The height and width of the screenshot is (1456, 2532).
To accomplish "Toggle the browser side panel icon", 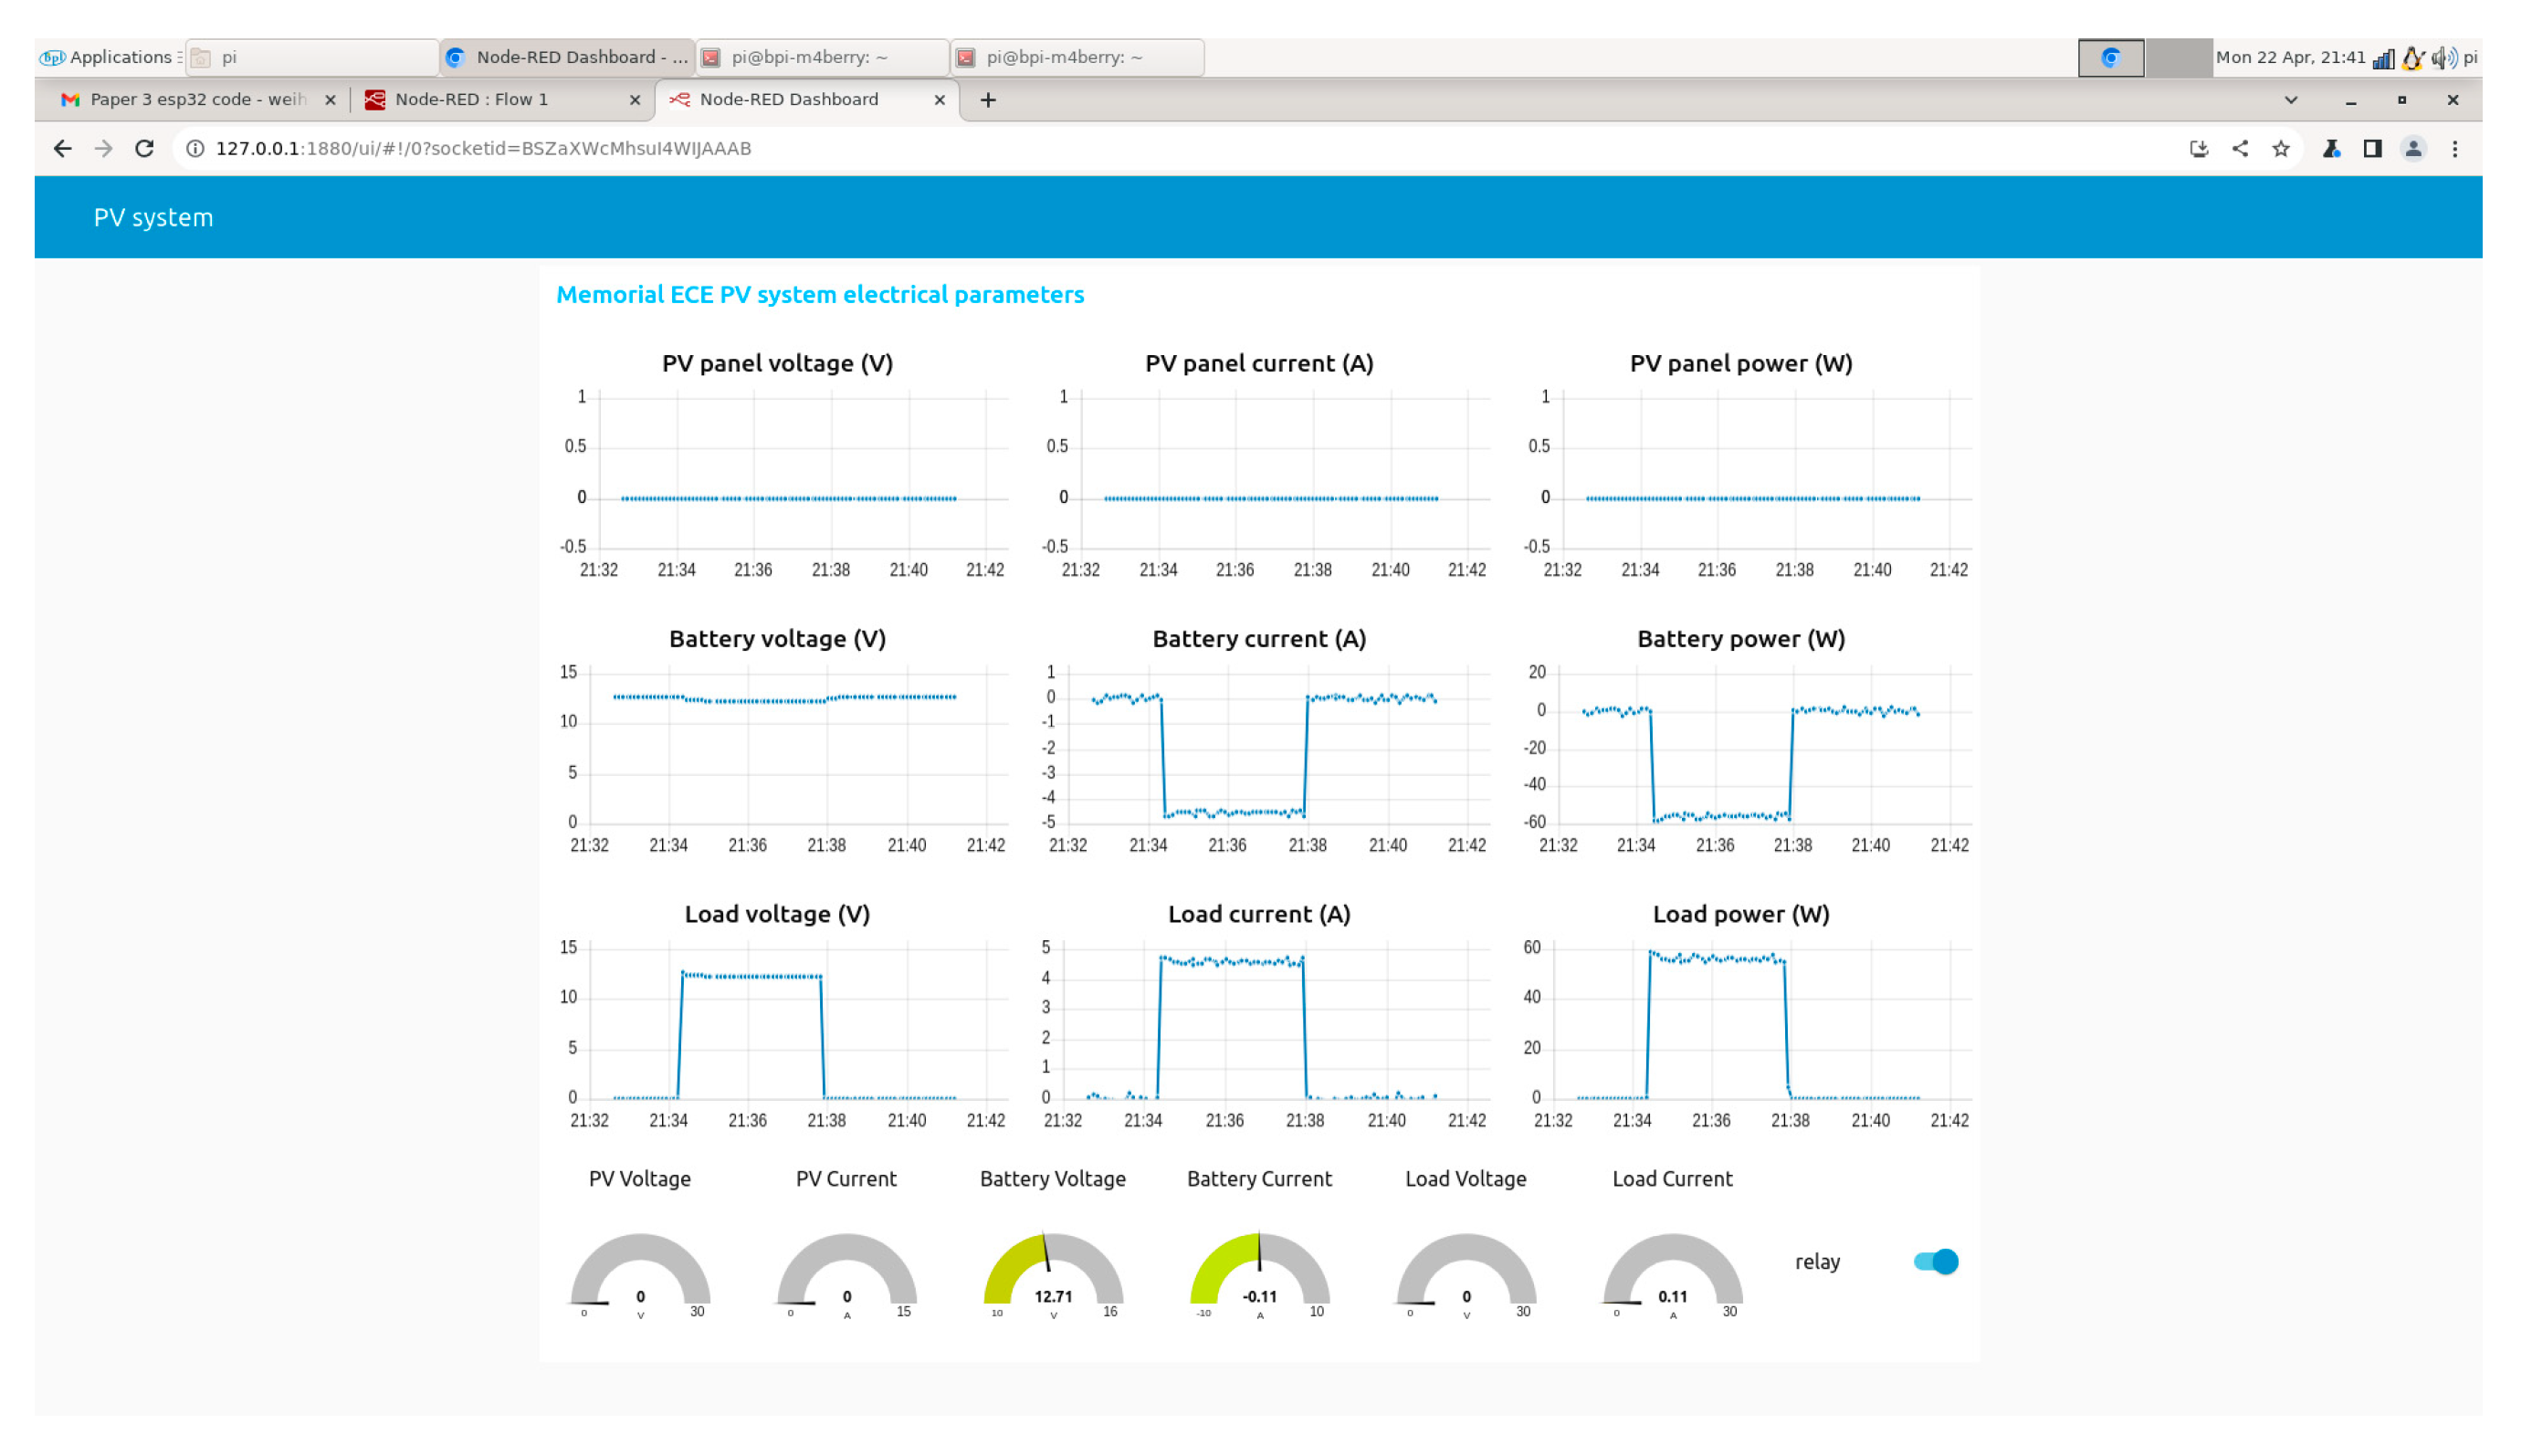I will click(x=2372, y=149).
